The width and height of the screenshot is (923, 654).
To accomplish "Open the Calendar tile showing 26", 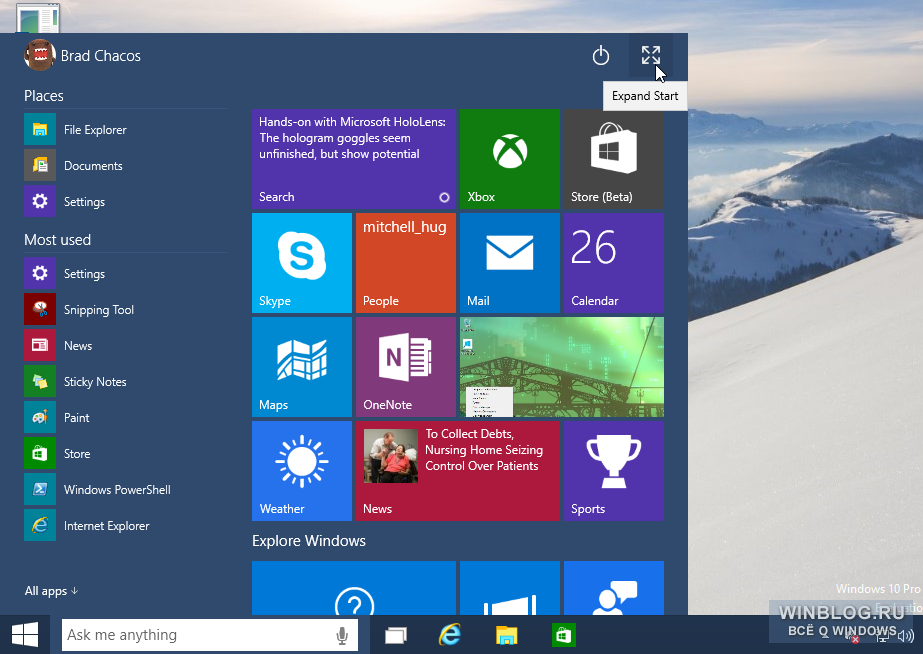I will [614, 263].
